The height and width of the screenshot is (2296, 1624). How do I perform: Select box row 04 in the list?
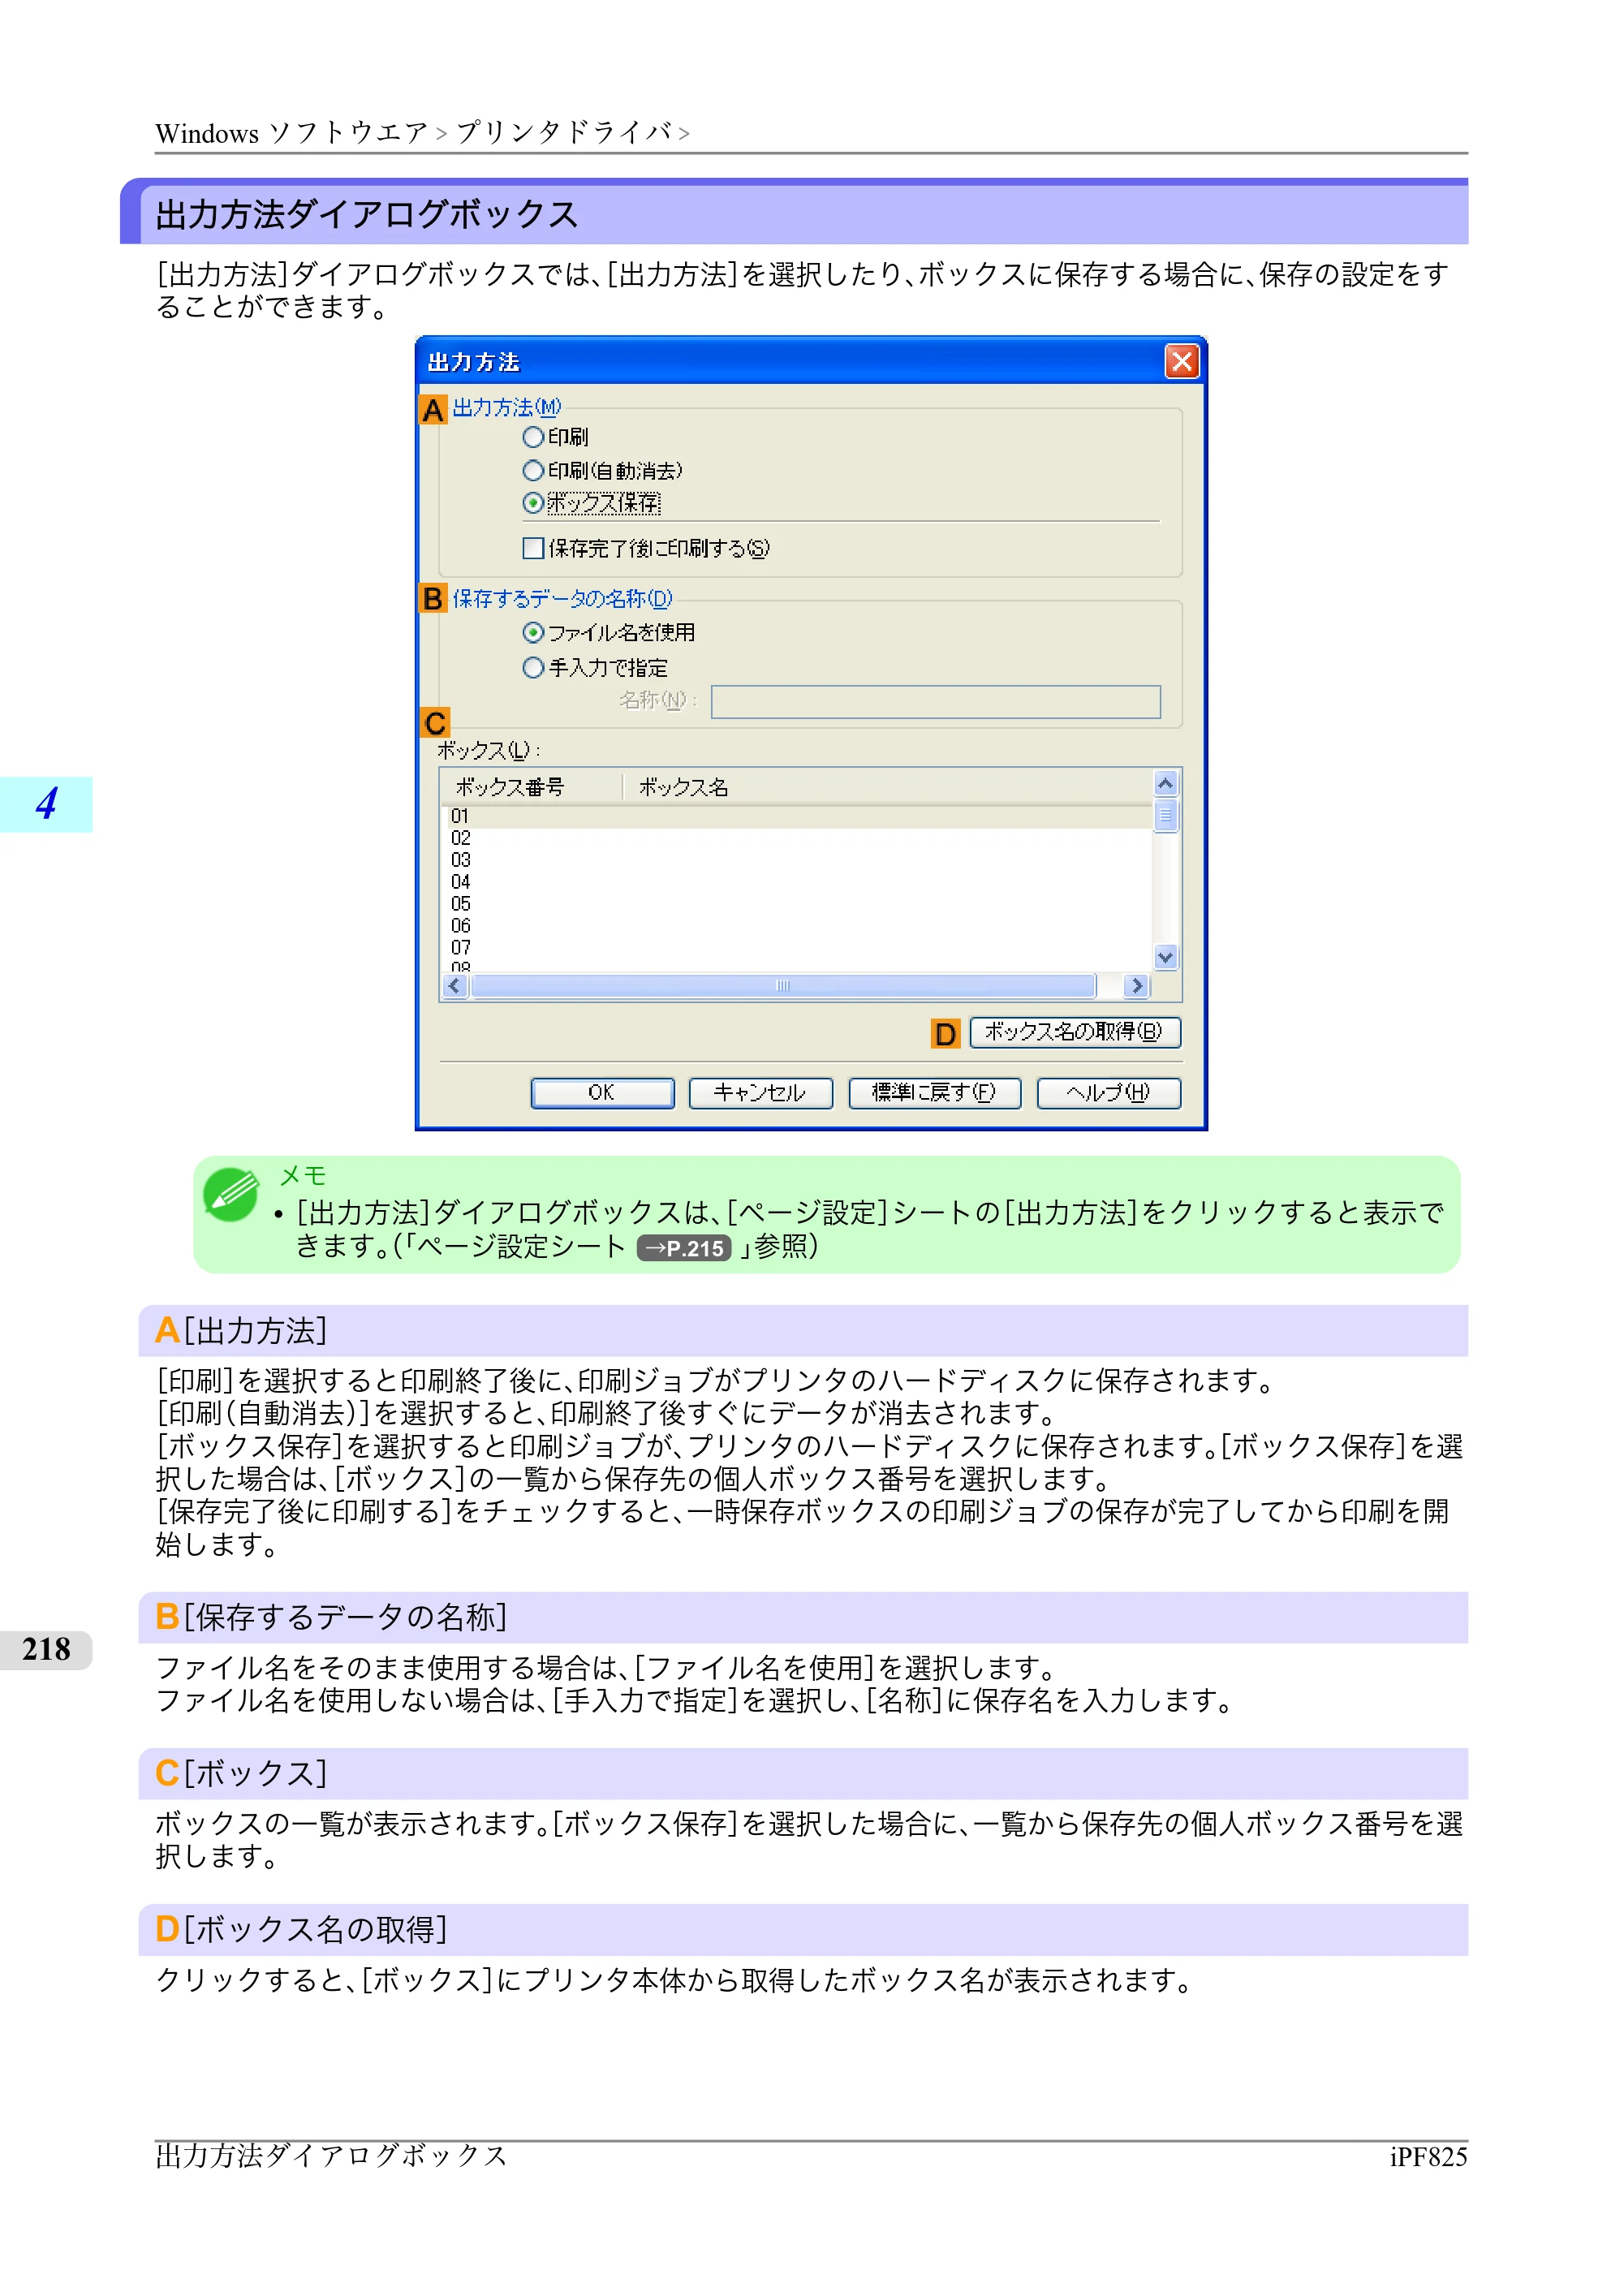click(796, 883)
